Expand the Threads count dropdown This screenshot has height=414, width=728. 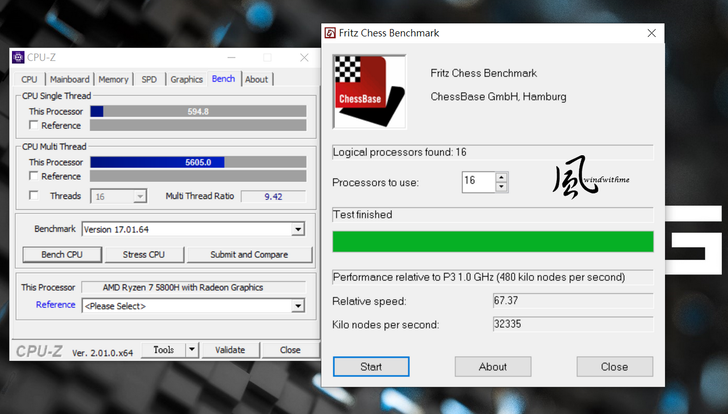coord(139,196)
